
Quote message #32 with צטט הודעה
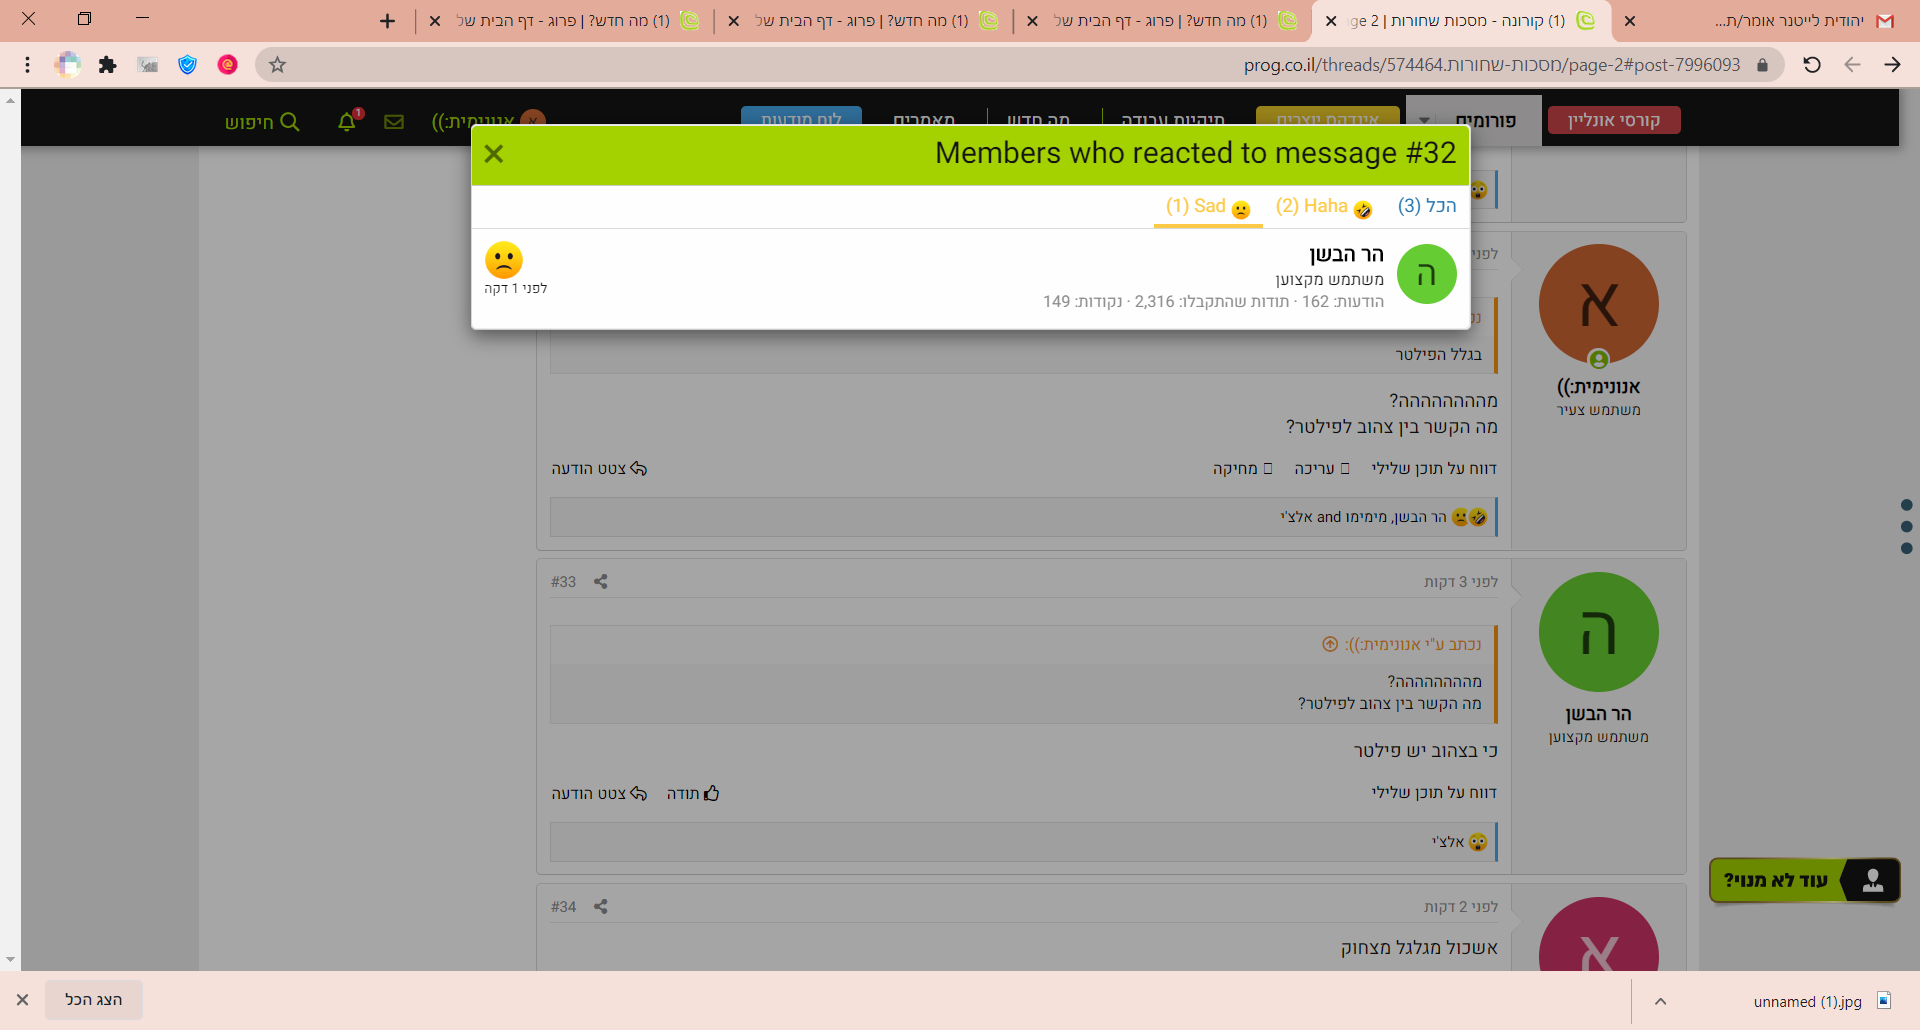coord(599,469)
